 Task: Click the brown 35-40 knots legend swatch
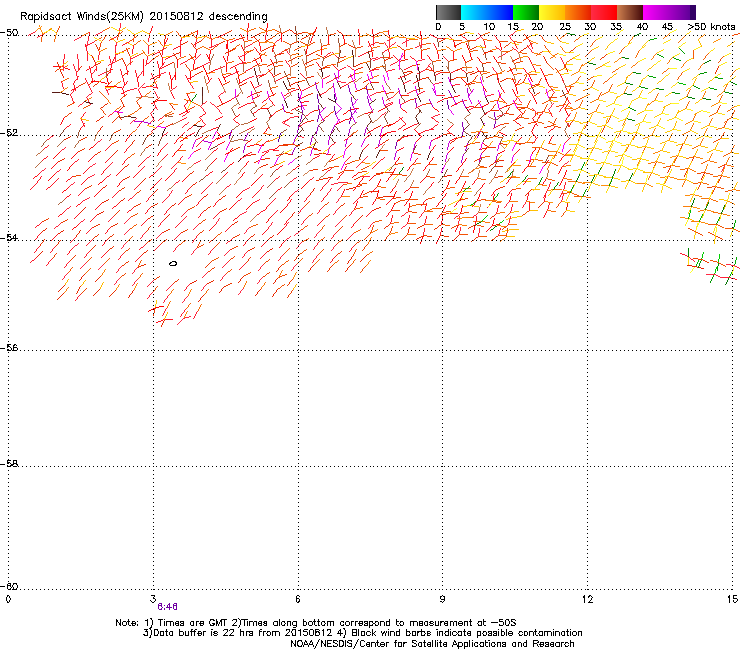coord(630,12)
